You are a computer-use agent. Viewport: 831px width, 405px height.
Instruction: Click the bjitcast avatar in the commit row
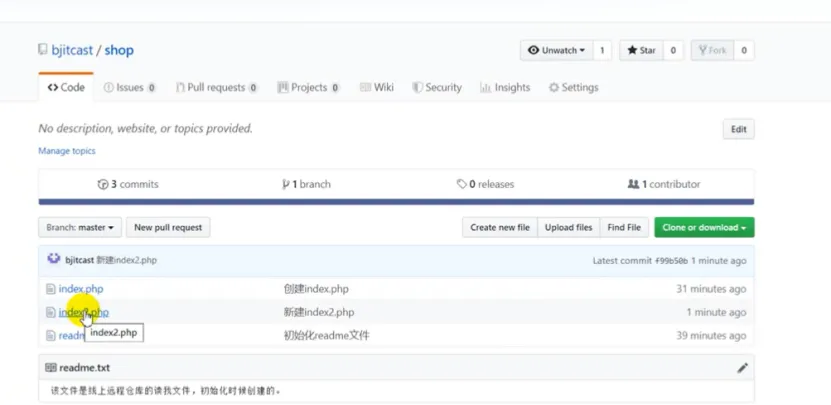tap(54, 259)
